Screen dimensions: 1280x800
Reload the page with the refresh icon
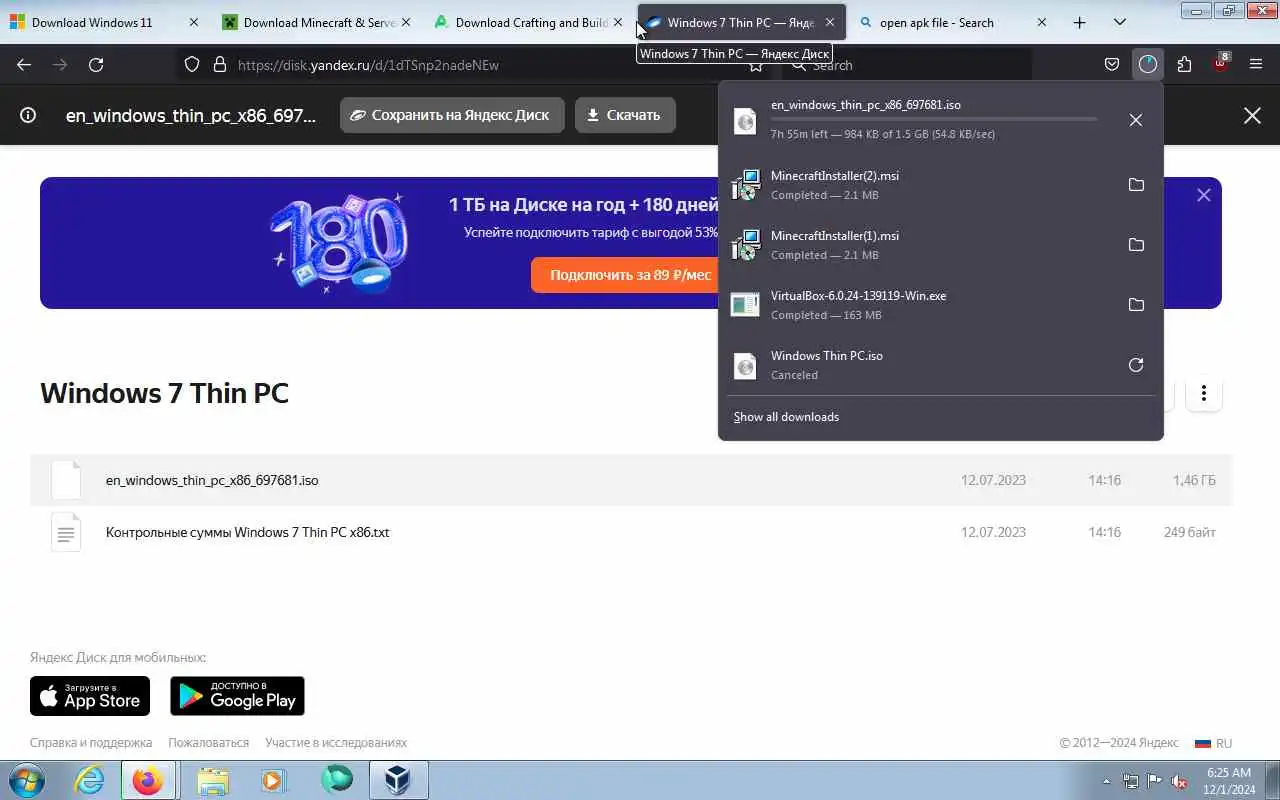[x=96, y=64]
